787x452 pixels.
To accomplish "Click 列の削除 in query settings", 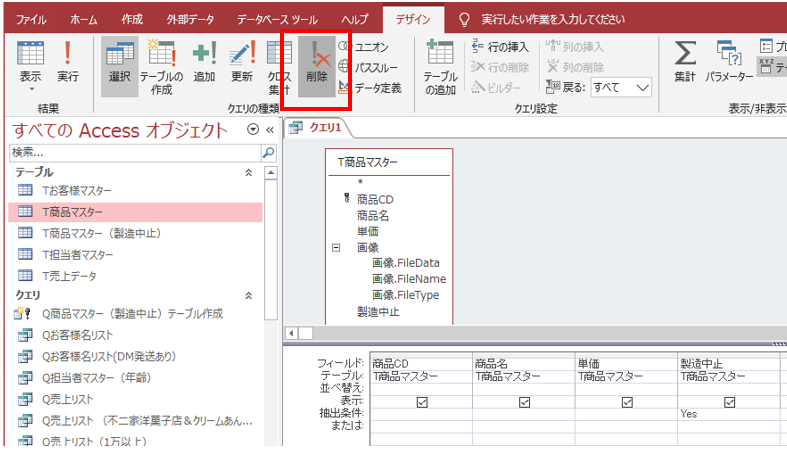I will 575,67.
